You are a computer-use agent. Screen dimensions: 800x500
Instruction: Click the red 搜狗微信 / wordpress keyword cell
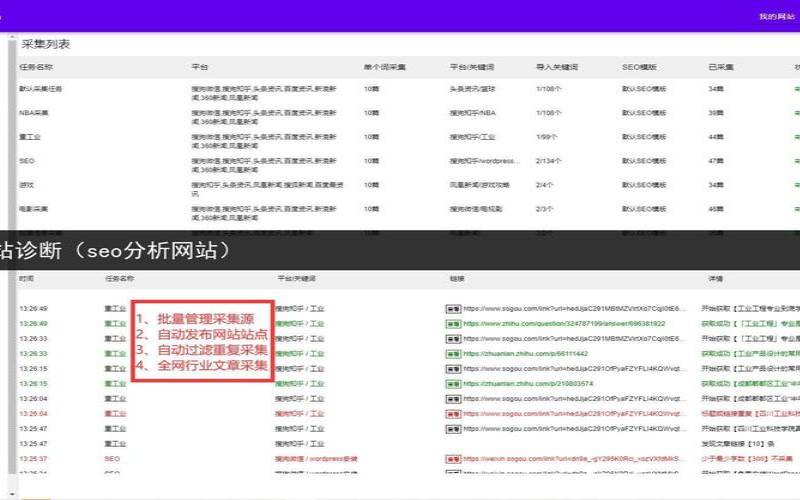click(x=316, y=459)
